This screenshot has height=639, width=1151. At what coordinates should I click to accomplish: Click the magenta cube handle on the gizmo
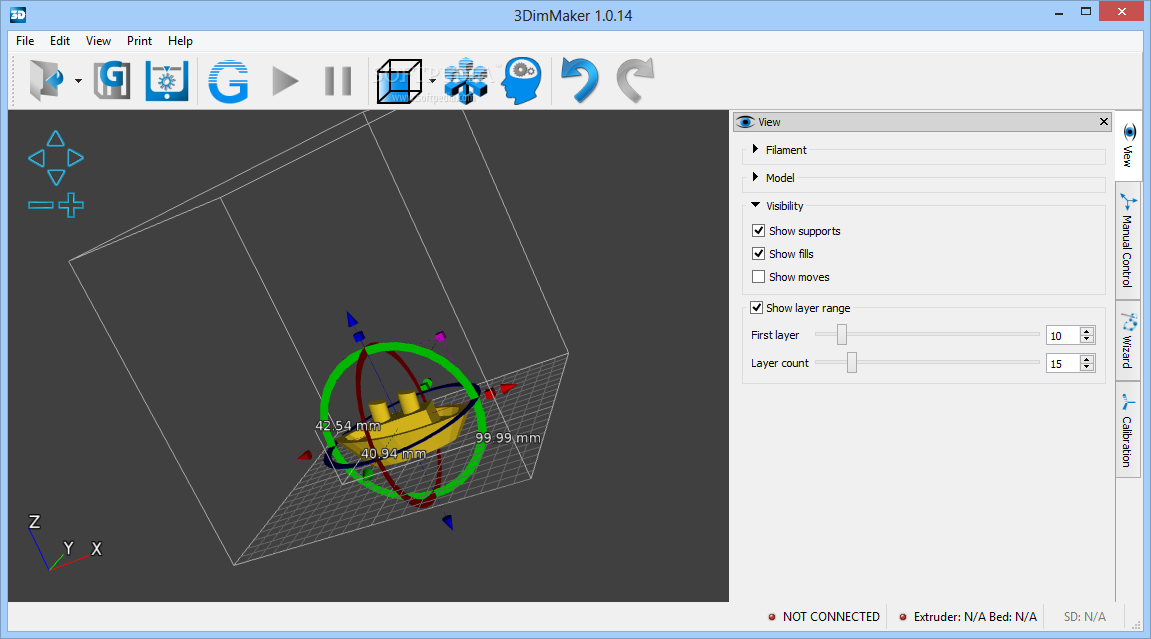pos(440,337)
